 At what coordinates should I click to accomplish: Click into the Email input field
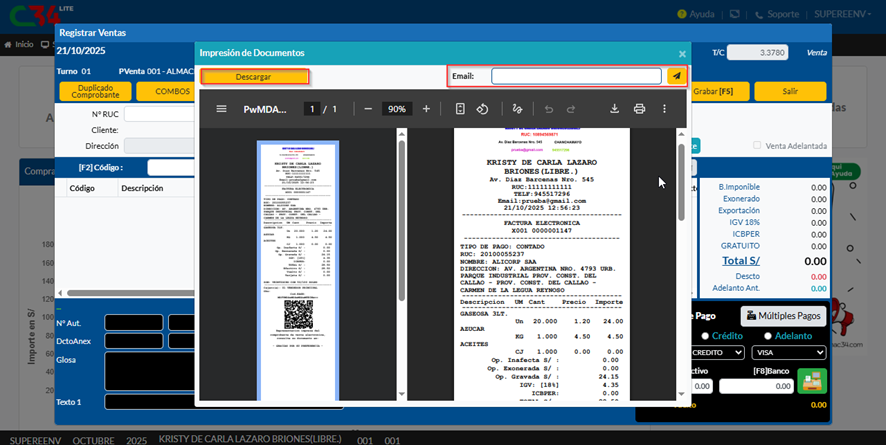(576, 76)
